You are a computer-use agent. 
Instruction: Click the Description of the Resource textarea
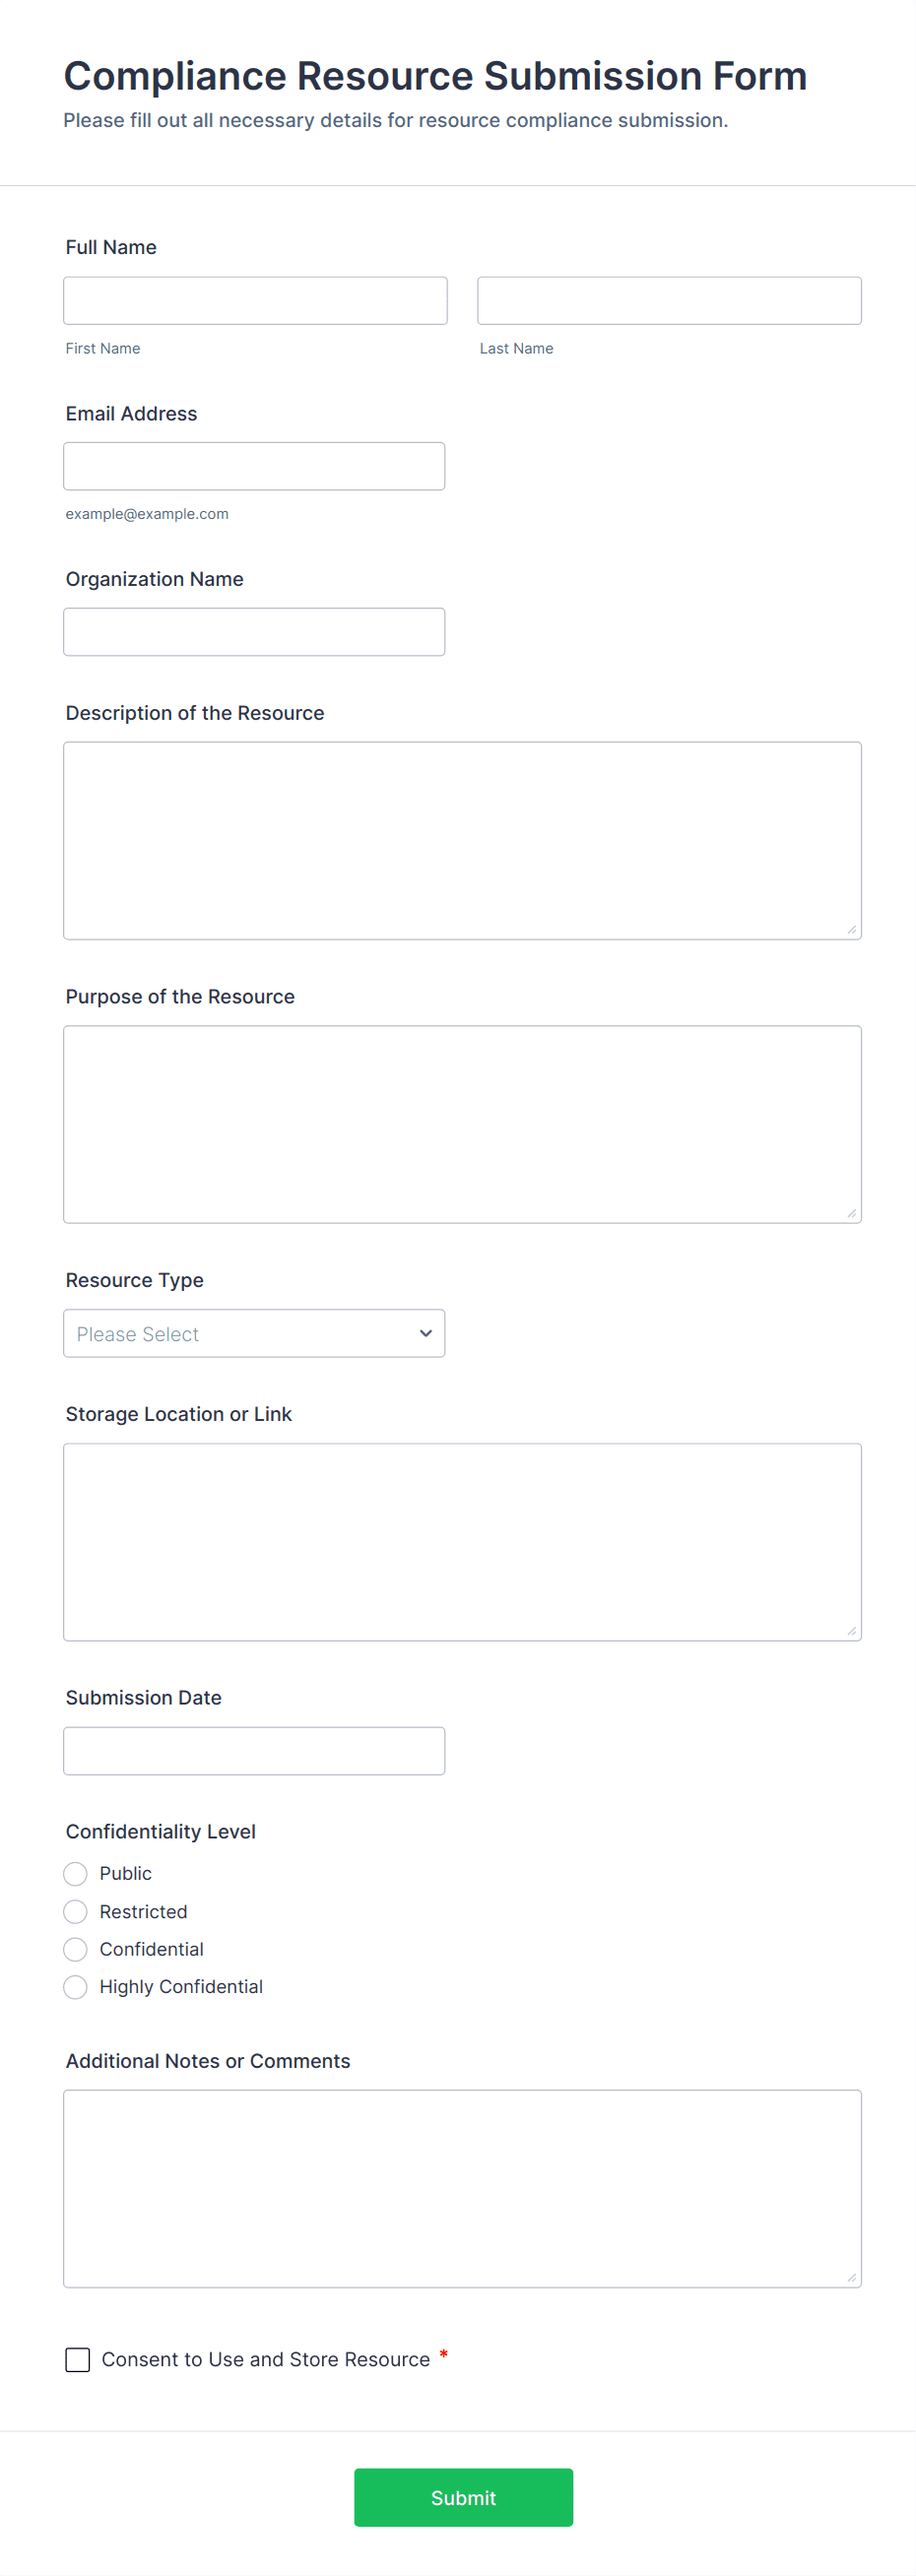tap(462, 840)
